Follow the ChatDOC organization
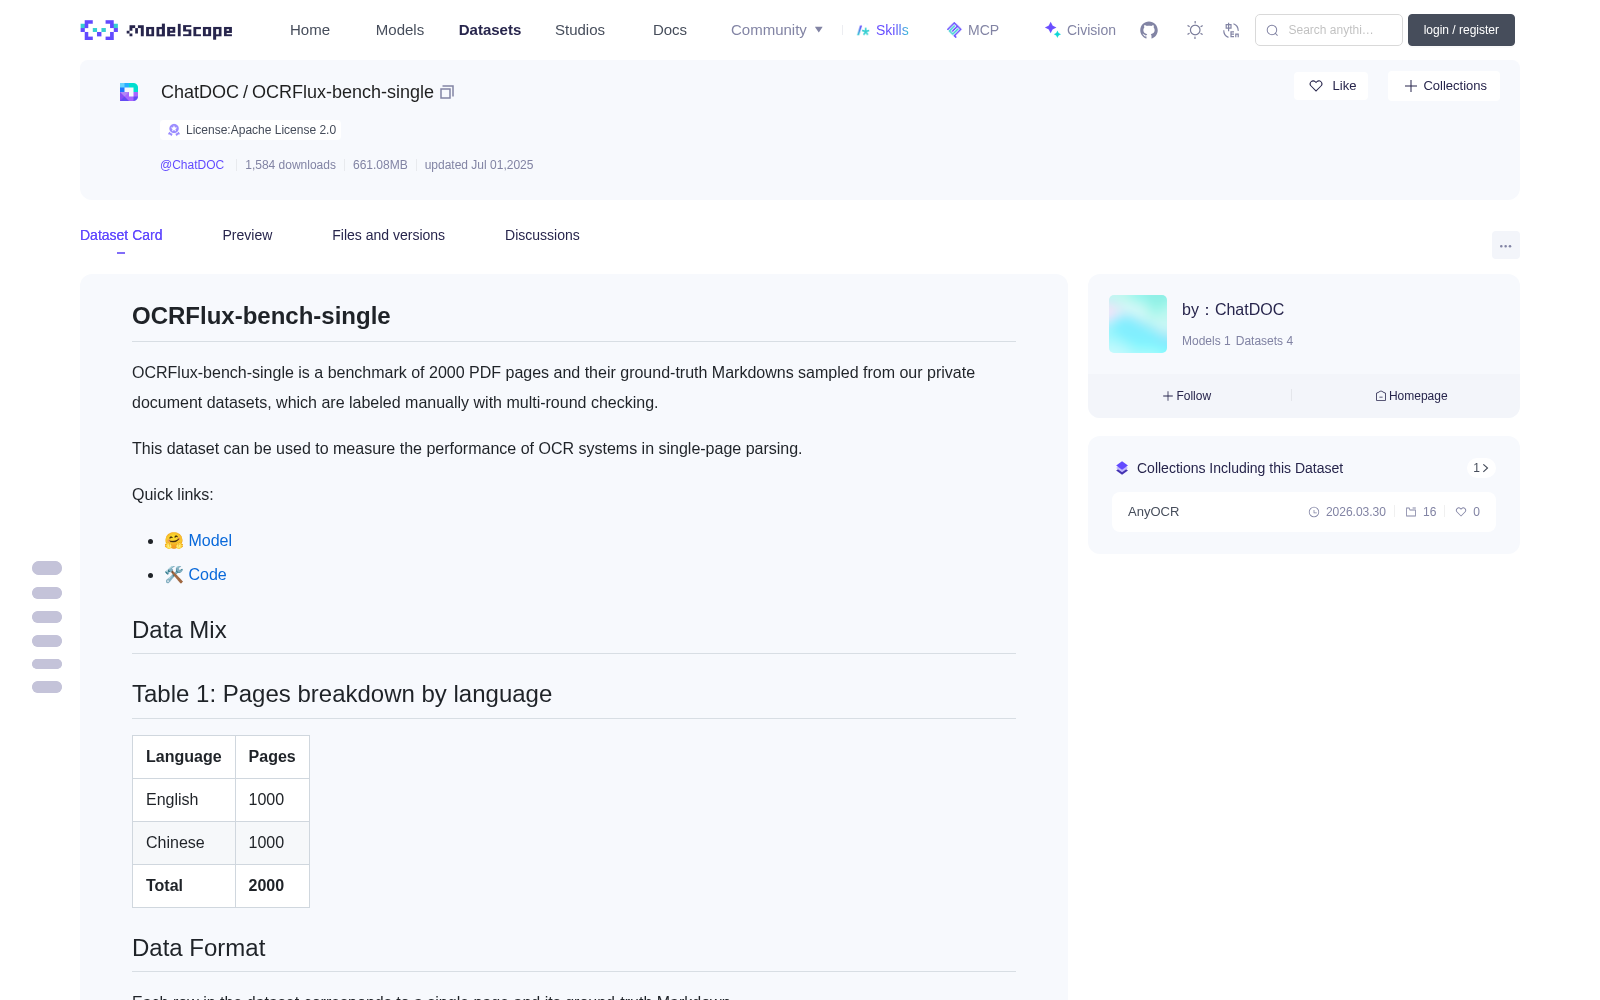The image size is (1600, 1000). point(1187,396)
